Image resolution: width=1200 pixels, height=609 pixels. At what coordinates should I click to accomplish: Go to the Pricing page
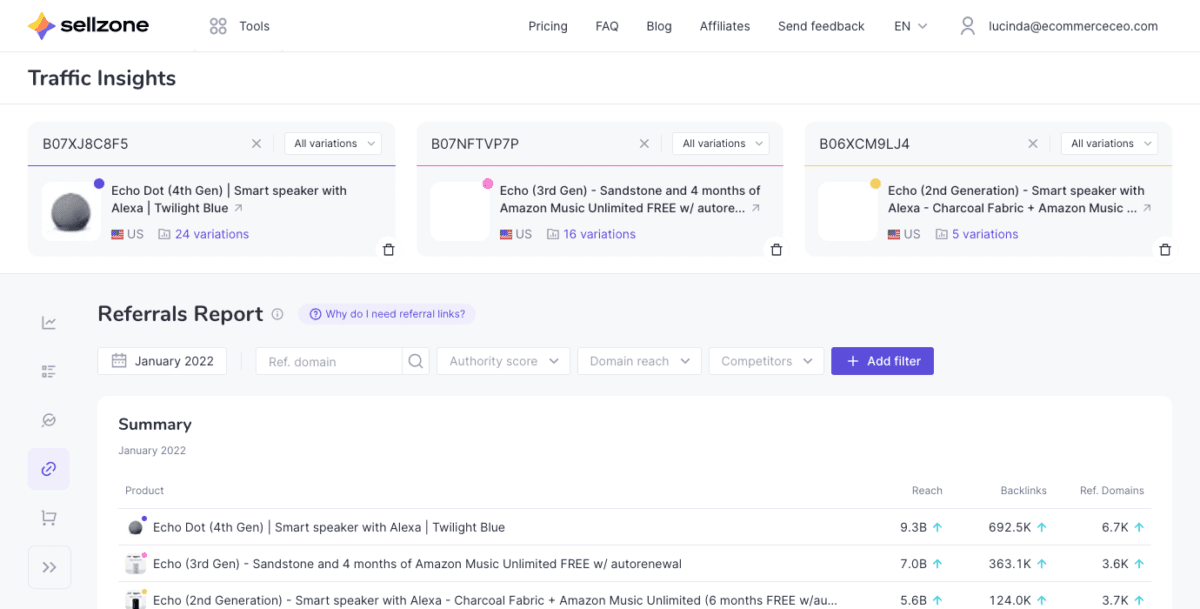[548, 26]
